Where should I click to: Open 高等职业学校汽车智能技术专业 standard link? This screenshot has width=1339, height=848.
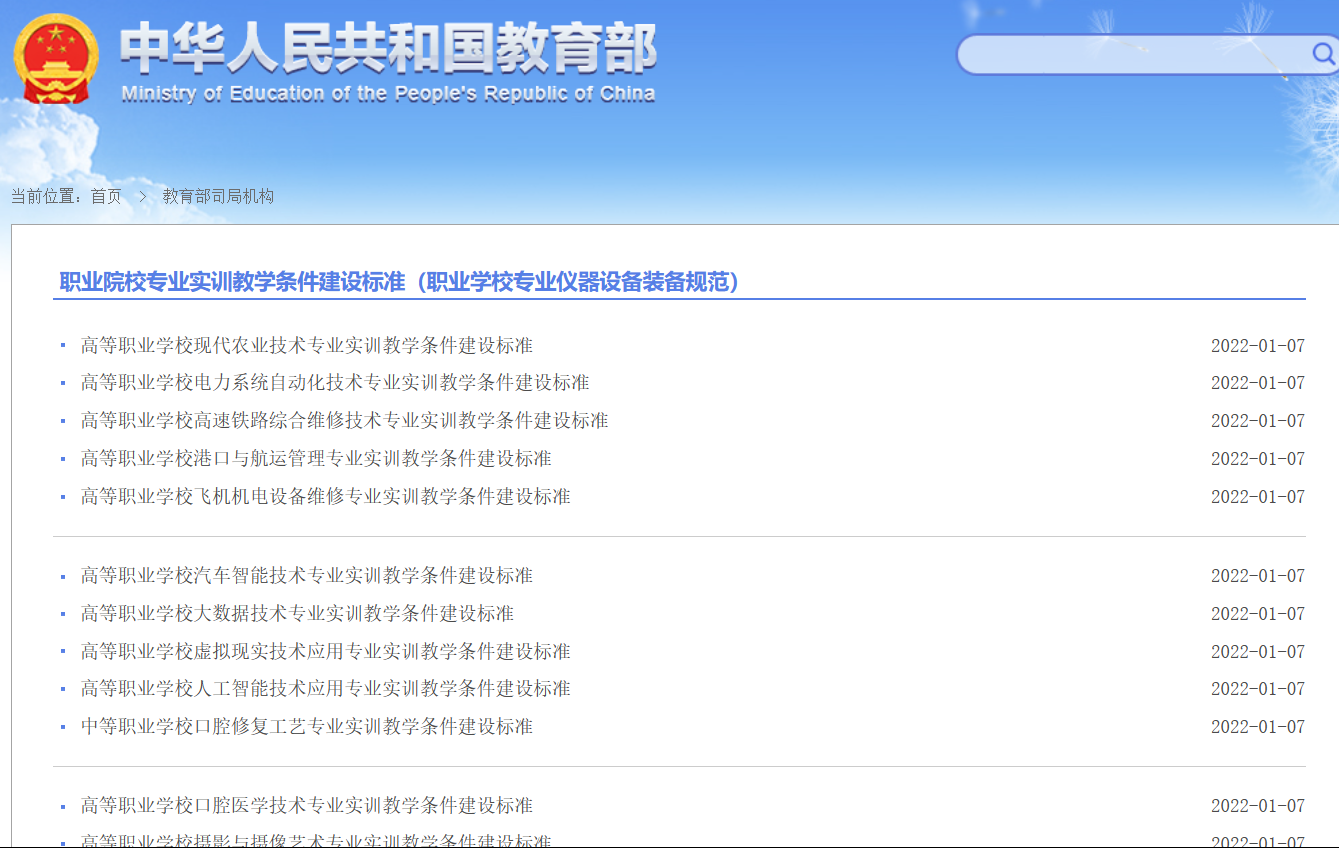pyautogui.click(x=307, y=576)
